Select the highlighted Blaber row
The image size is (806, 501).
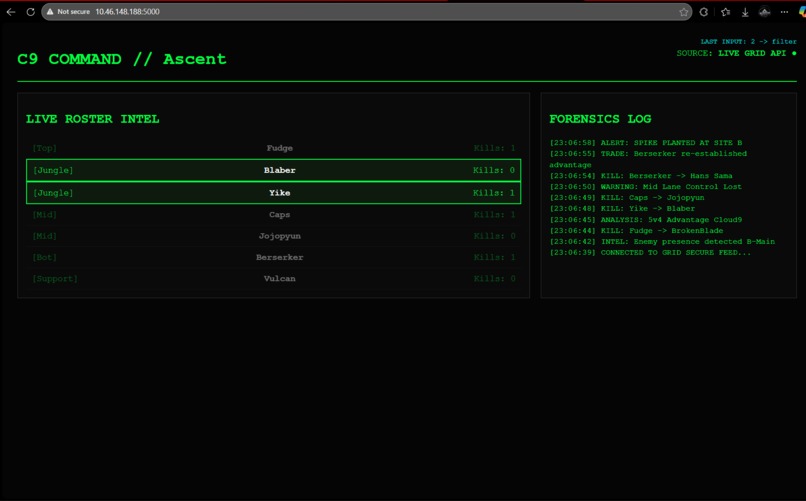pos(273,170)
